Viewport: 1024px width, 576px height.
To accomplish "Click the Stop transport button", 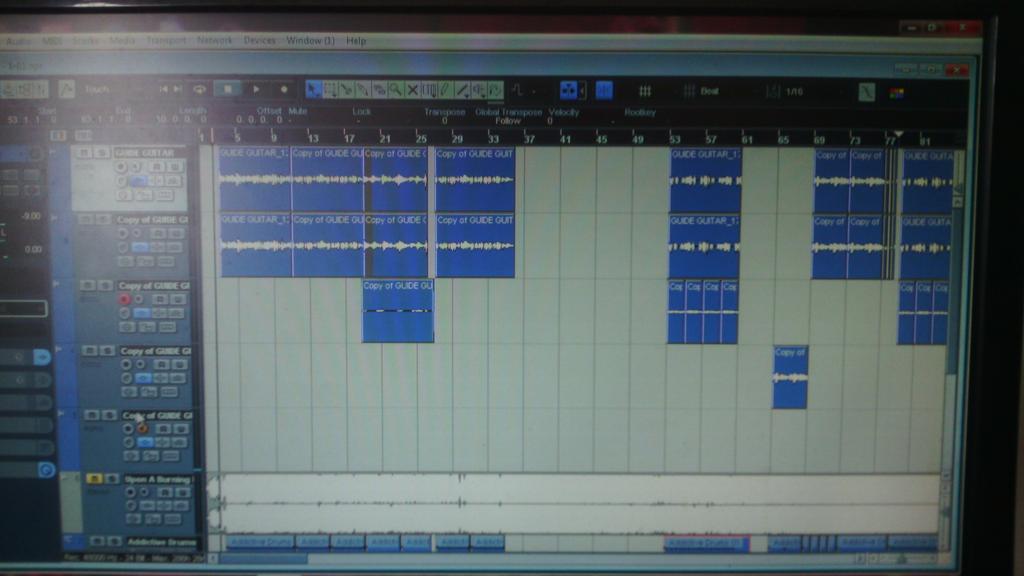I will 227,89.
